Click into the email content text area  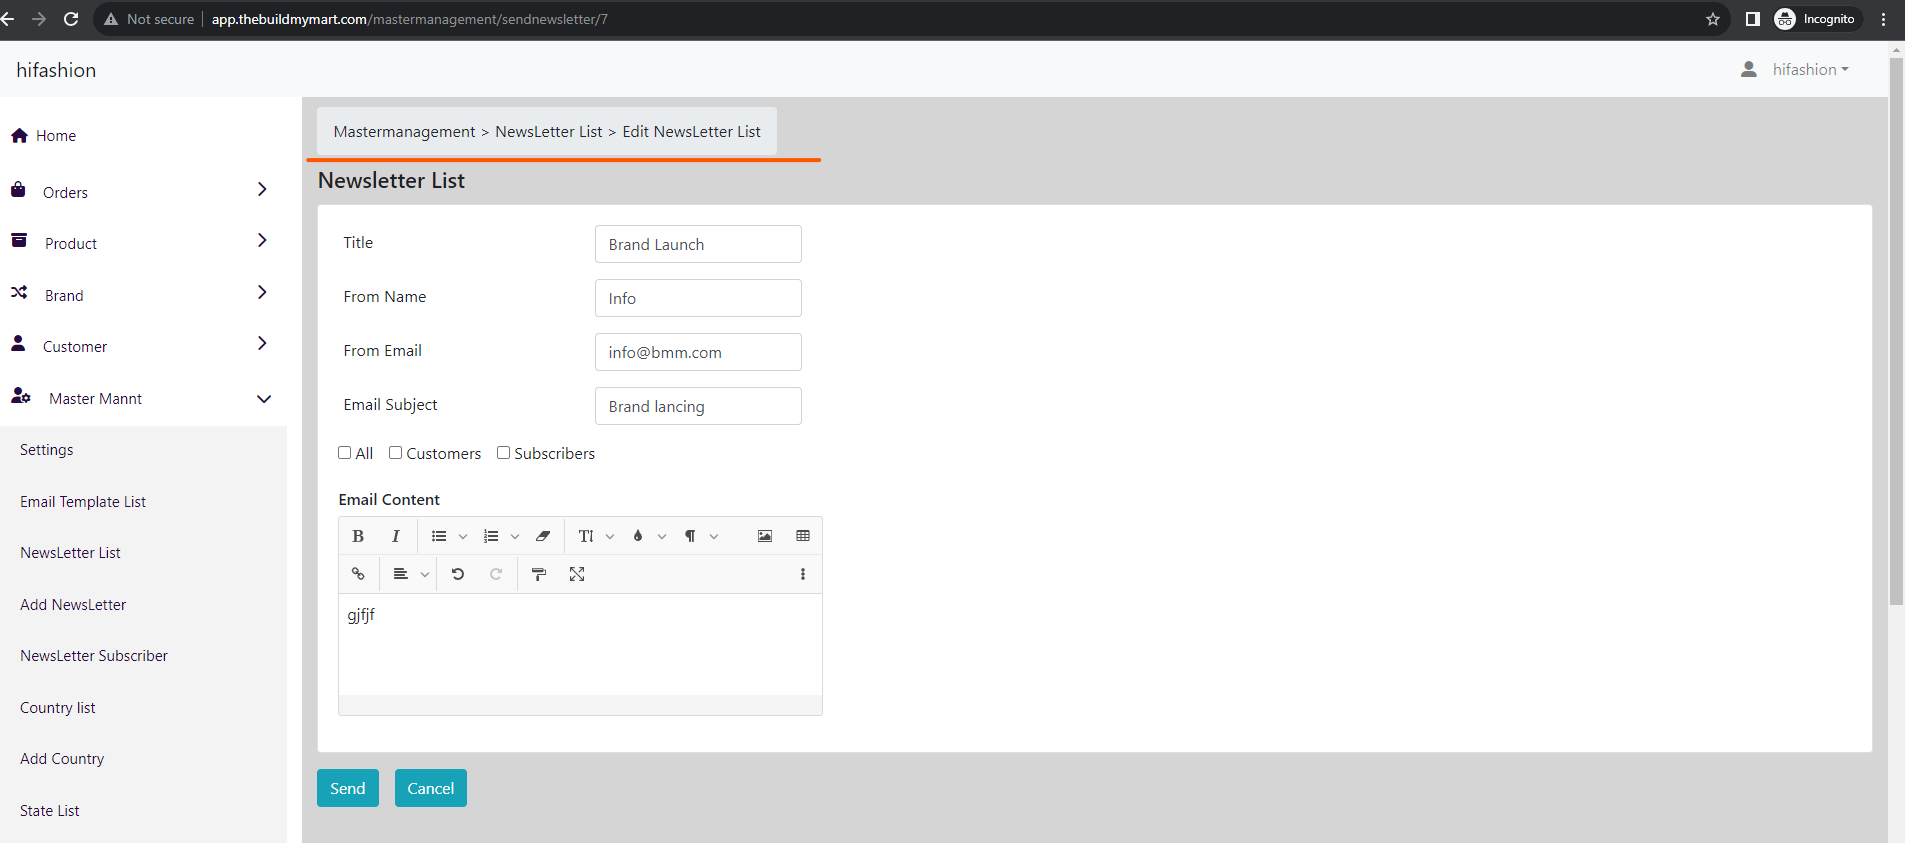click(580, 645)
